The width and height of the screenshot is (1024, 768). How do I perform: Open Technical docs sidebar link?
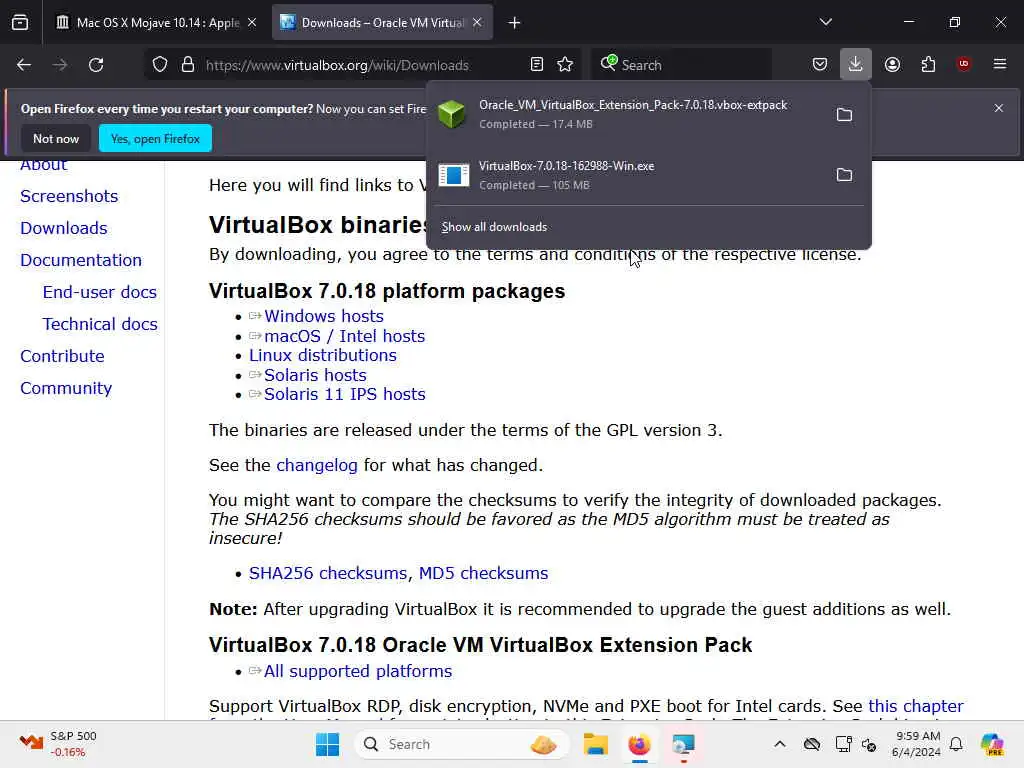click(x=100, y=325)
